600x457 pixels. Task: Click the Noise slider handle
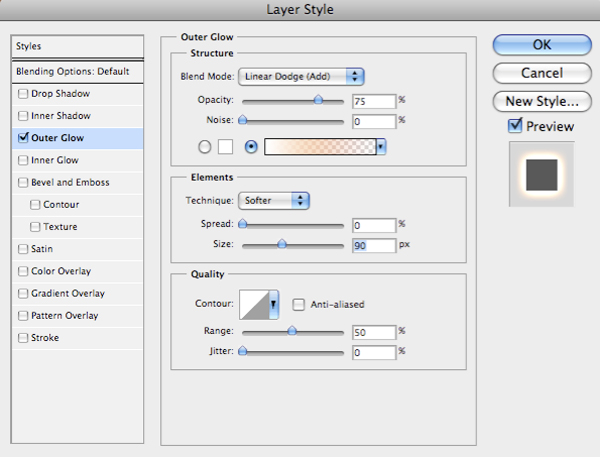pos(243,120)
